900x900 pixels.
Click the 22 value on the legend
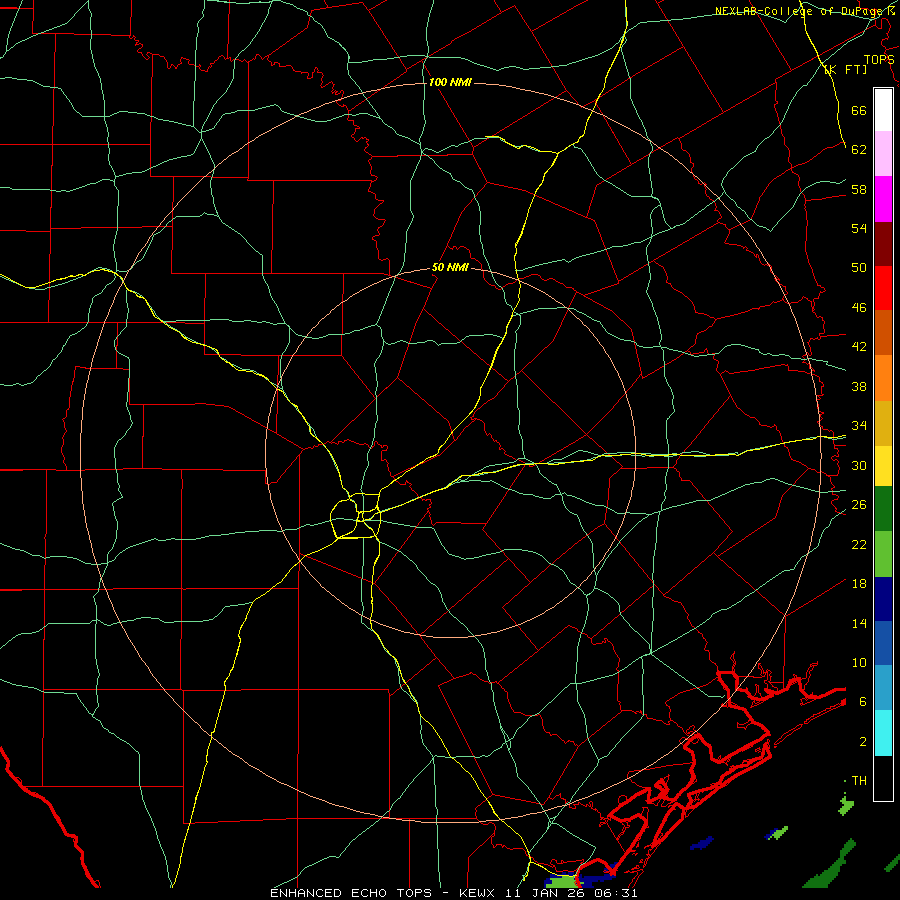(x=859, y=545)
